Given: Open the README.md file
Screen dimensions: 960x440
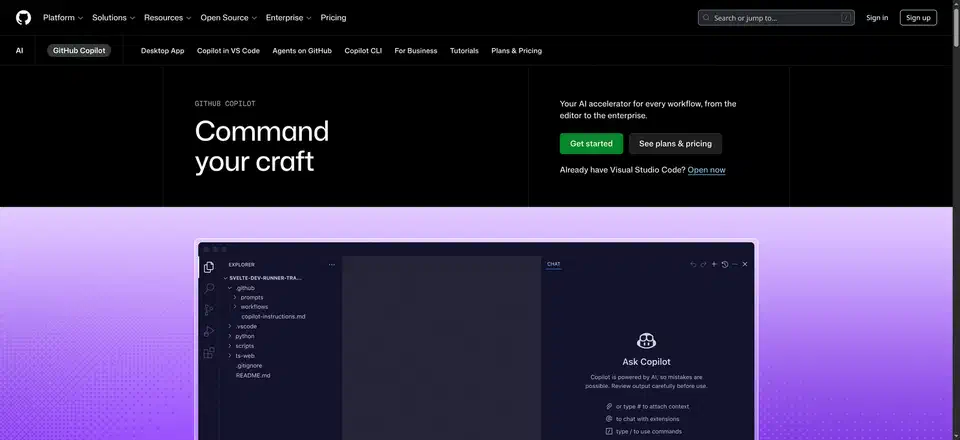Looking at the screenshot, I should tap(253, 376).
